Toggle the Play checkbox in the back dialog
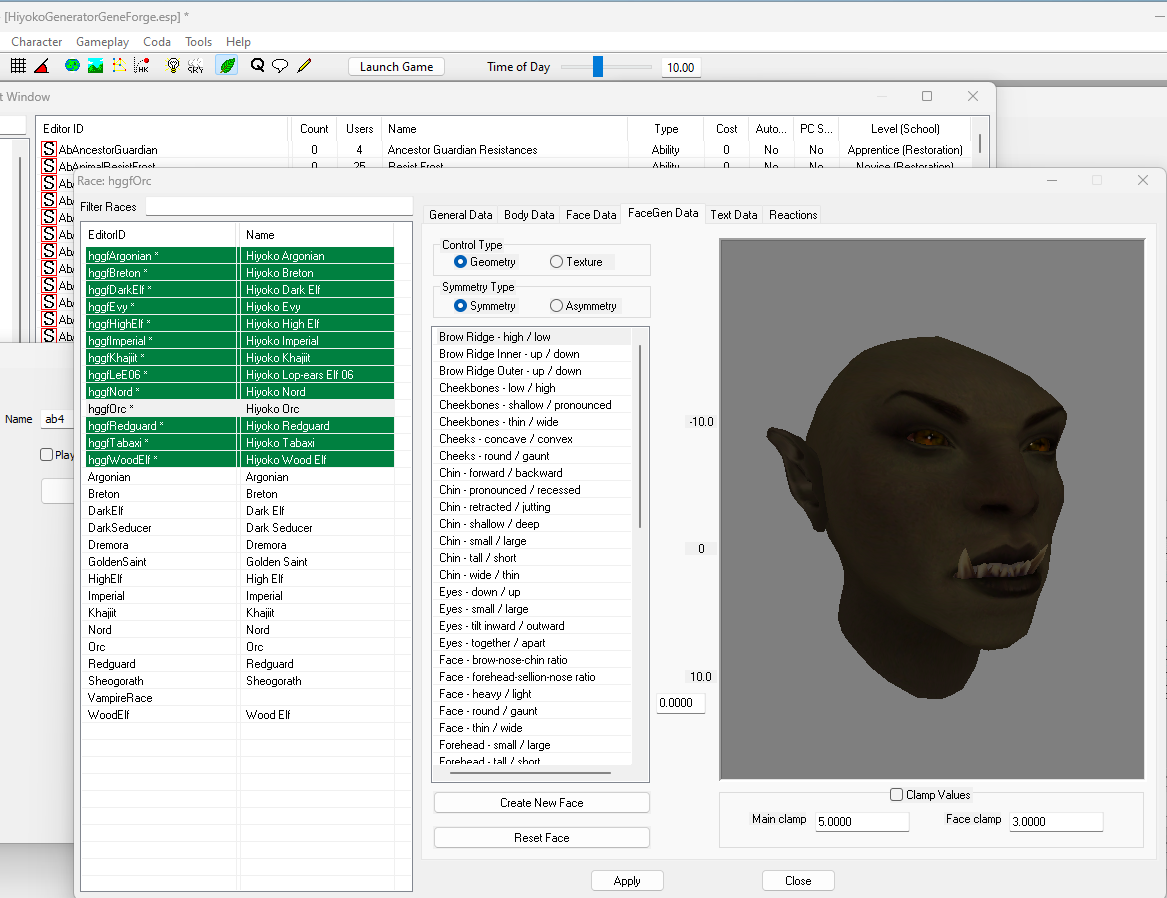This screenshot has height=898, width=1167. (x=46, y=455)
